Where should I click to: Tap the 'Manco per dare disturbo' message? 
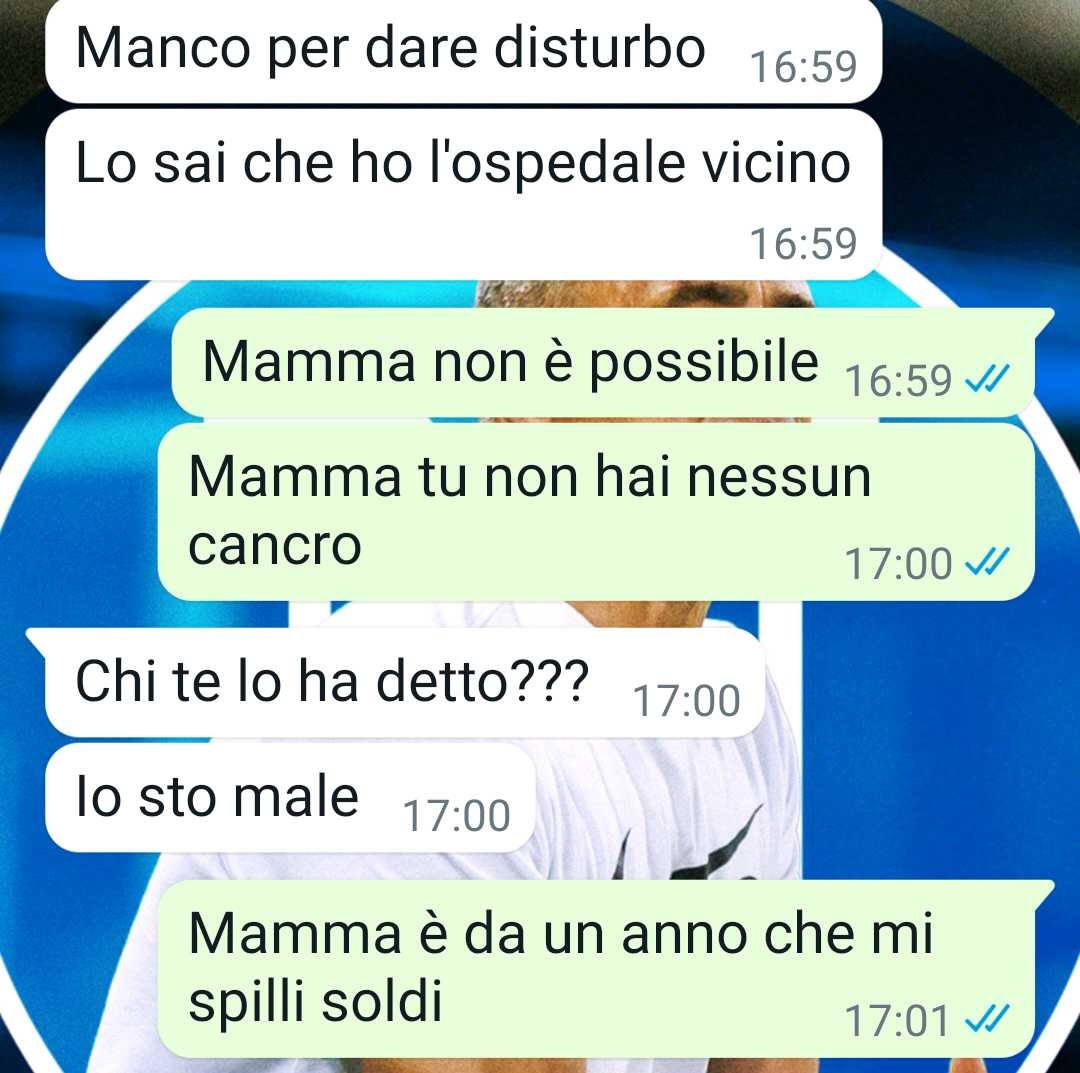pos(463,52)
